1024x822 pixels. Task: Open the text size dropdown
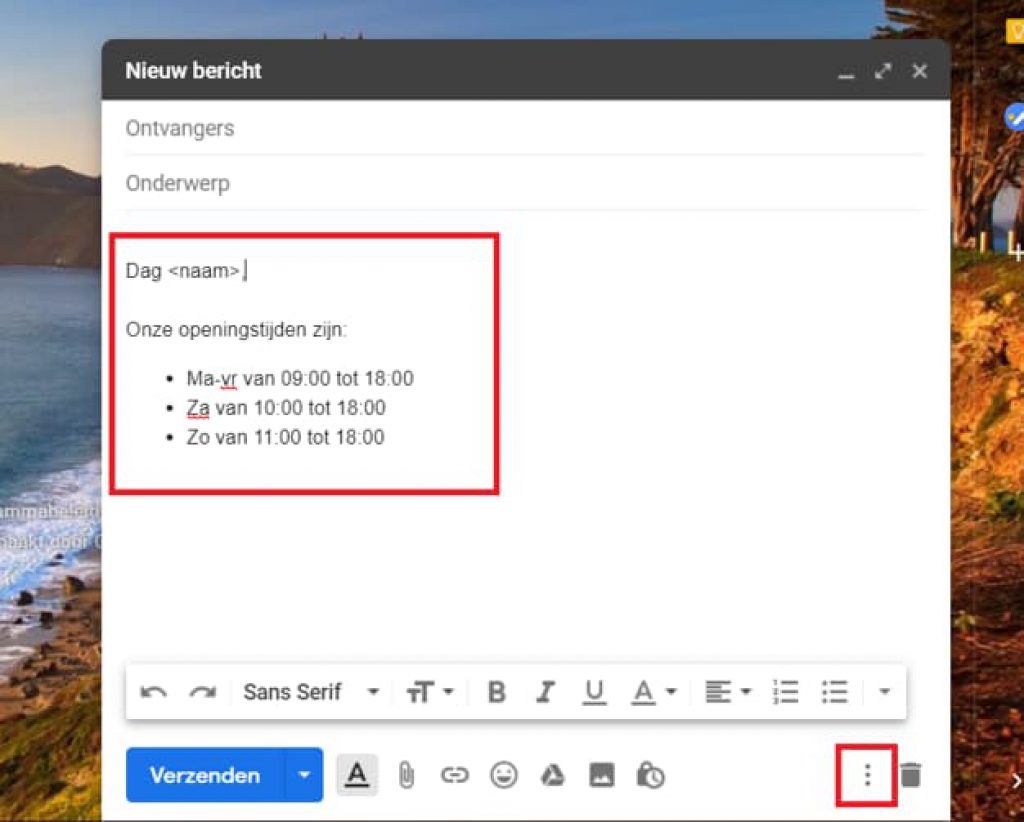click(x=429, y=692)
